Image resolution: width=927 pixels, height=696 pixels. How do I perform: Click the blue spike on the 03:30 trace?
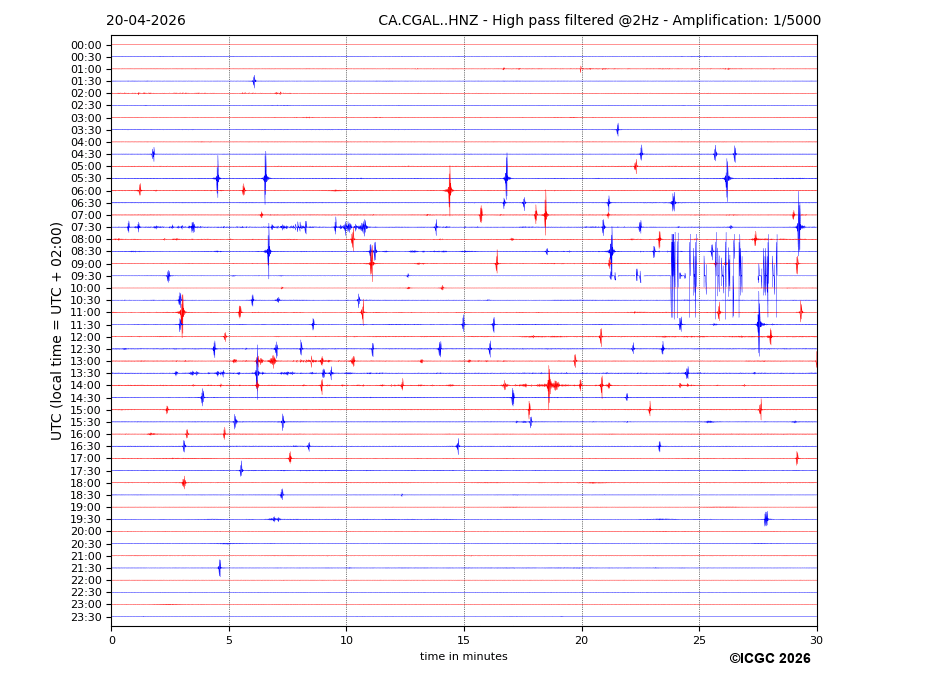coord(617,129)
